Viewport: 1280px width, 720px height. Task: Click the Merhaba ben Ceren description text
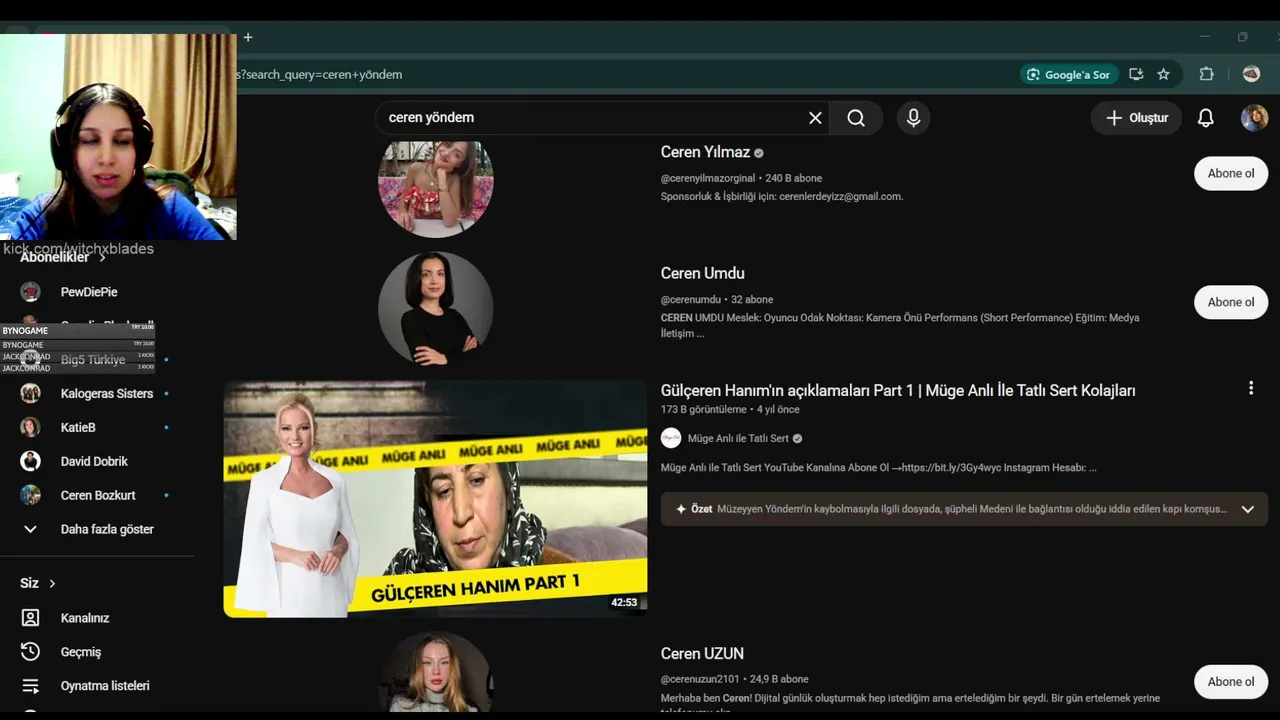tap(910, 704)
